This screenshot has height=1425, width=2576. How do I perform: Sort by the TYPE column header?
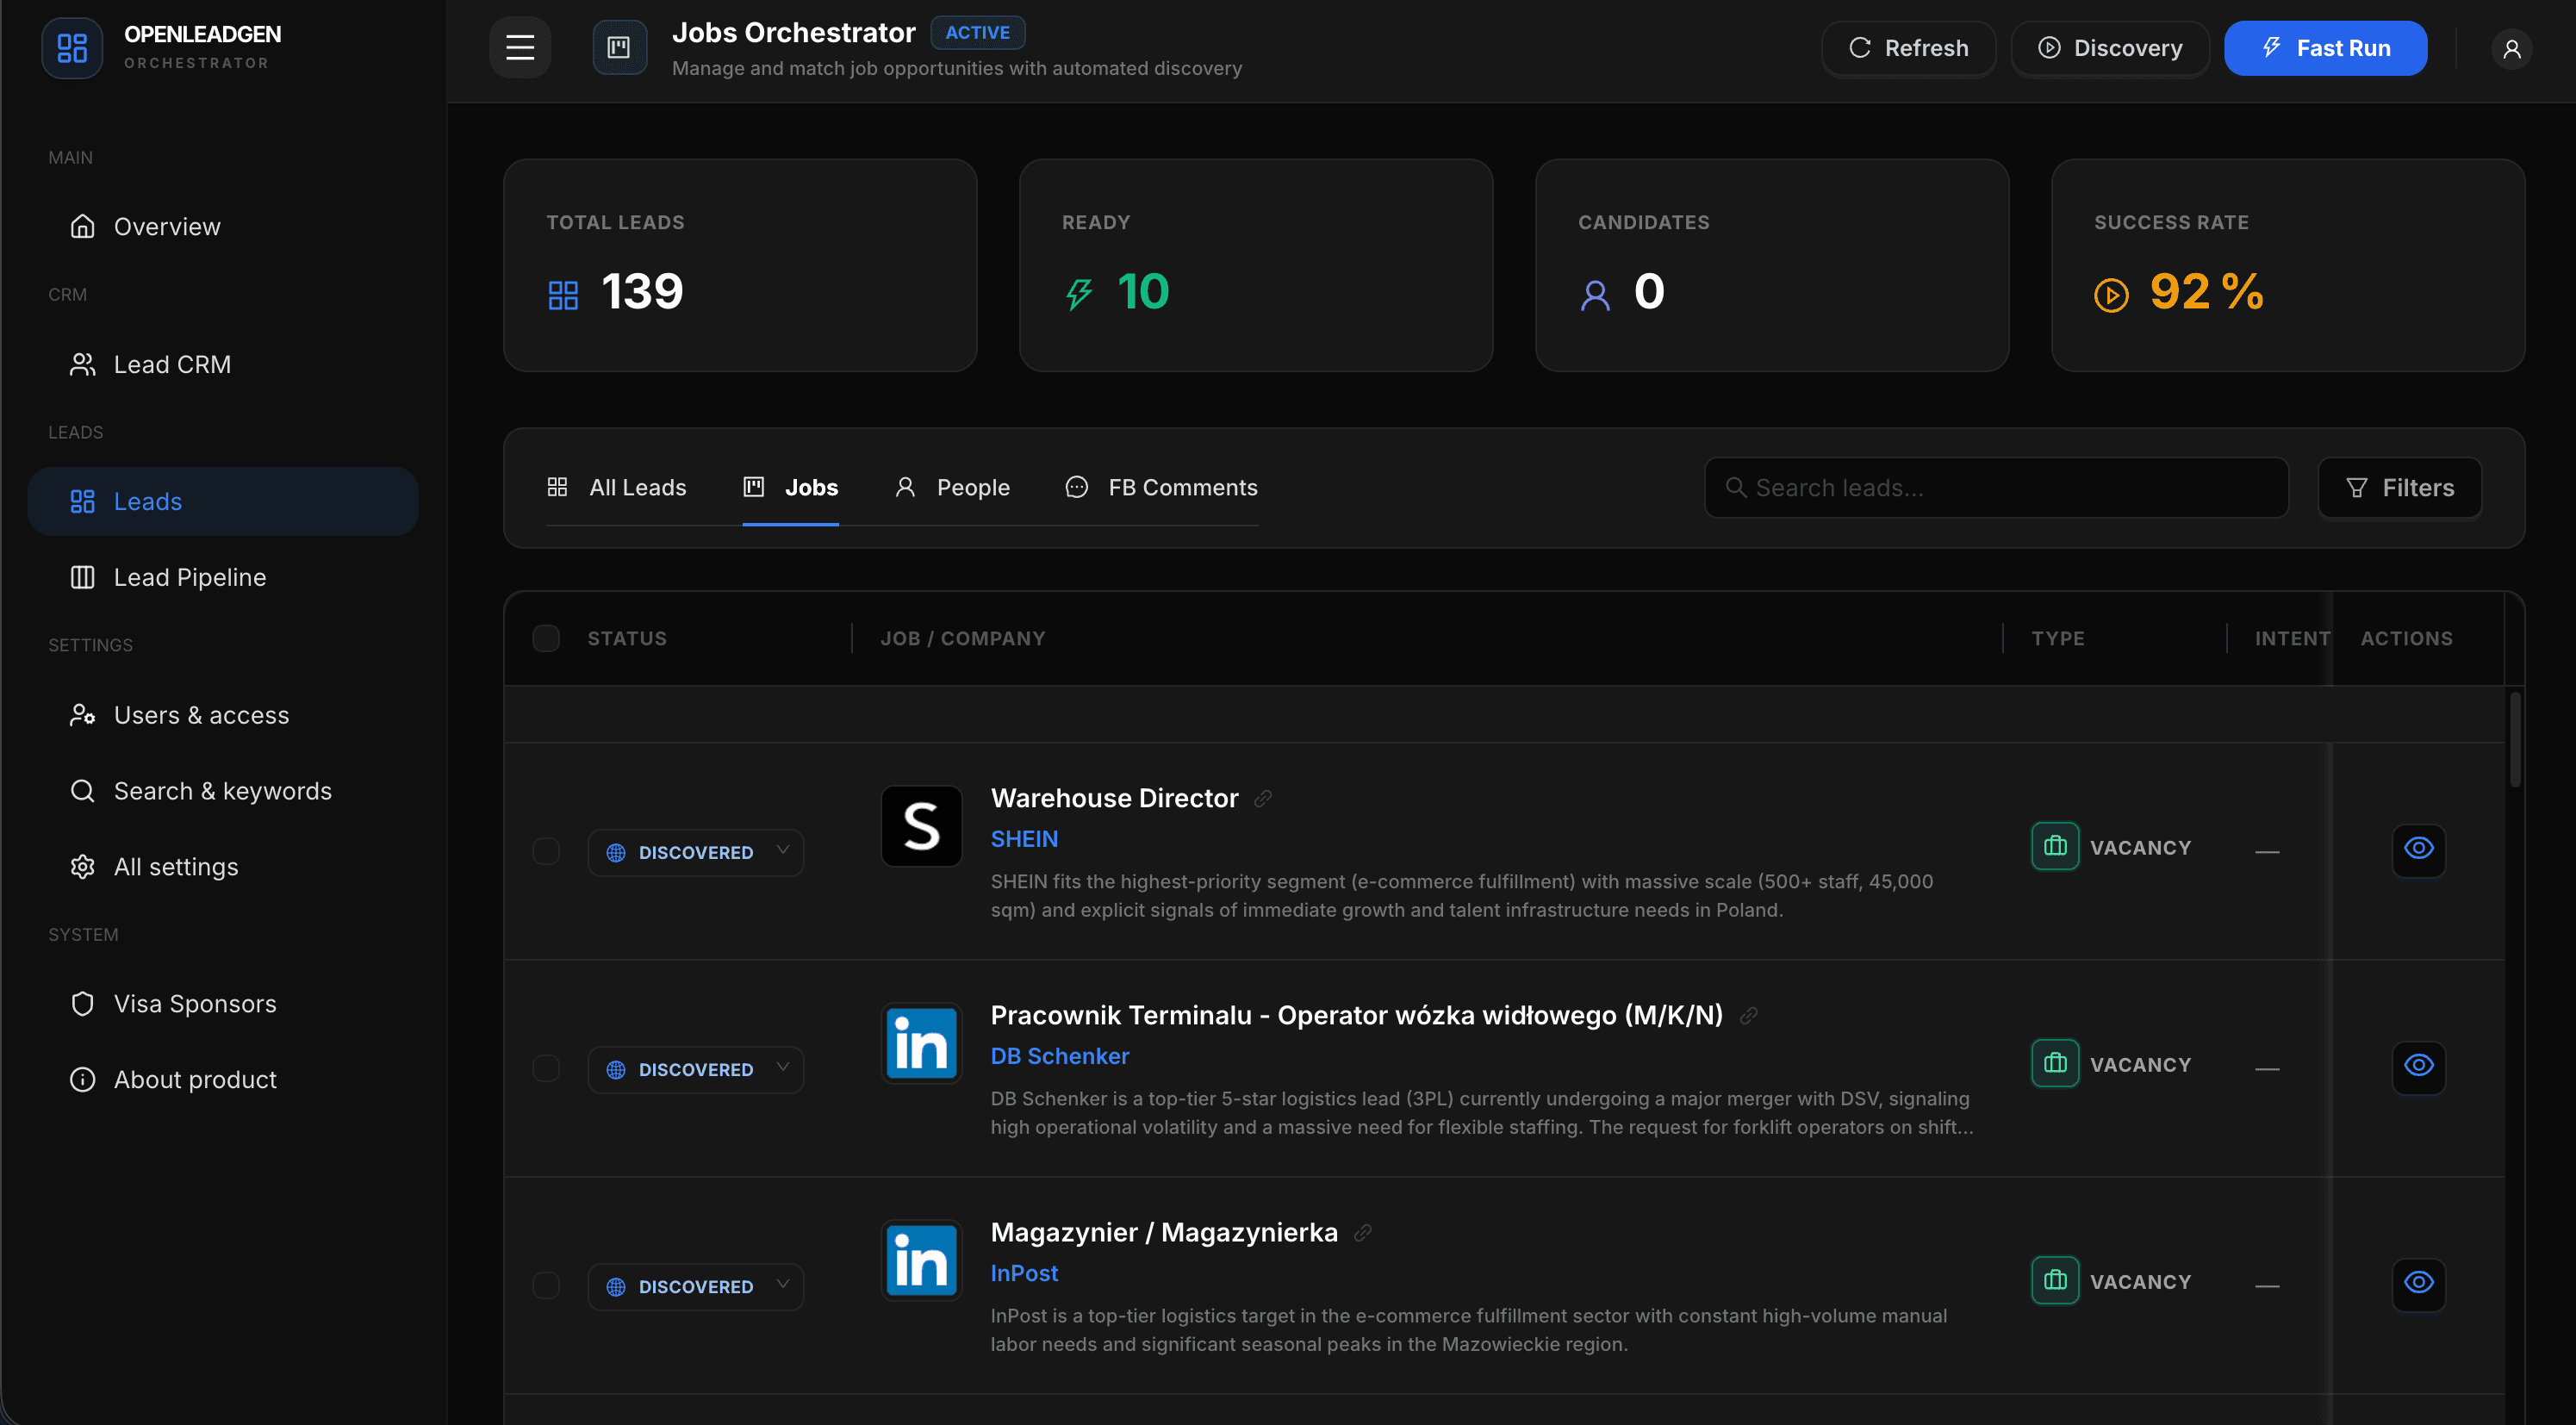[x=2057, y=638]
